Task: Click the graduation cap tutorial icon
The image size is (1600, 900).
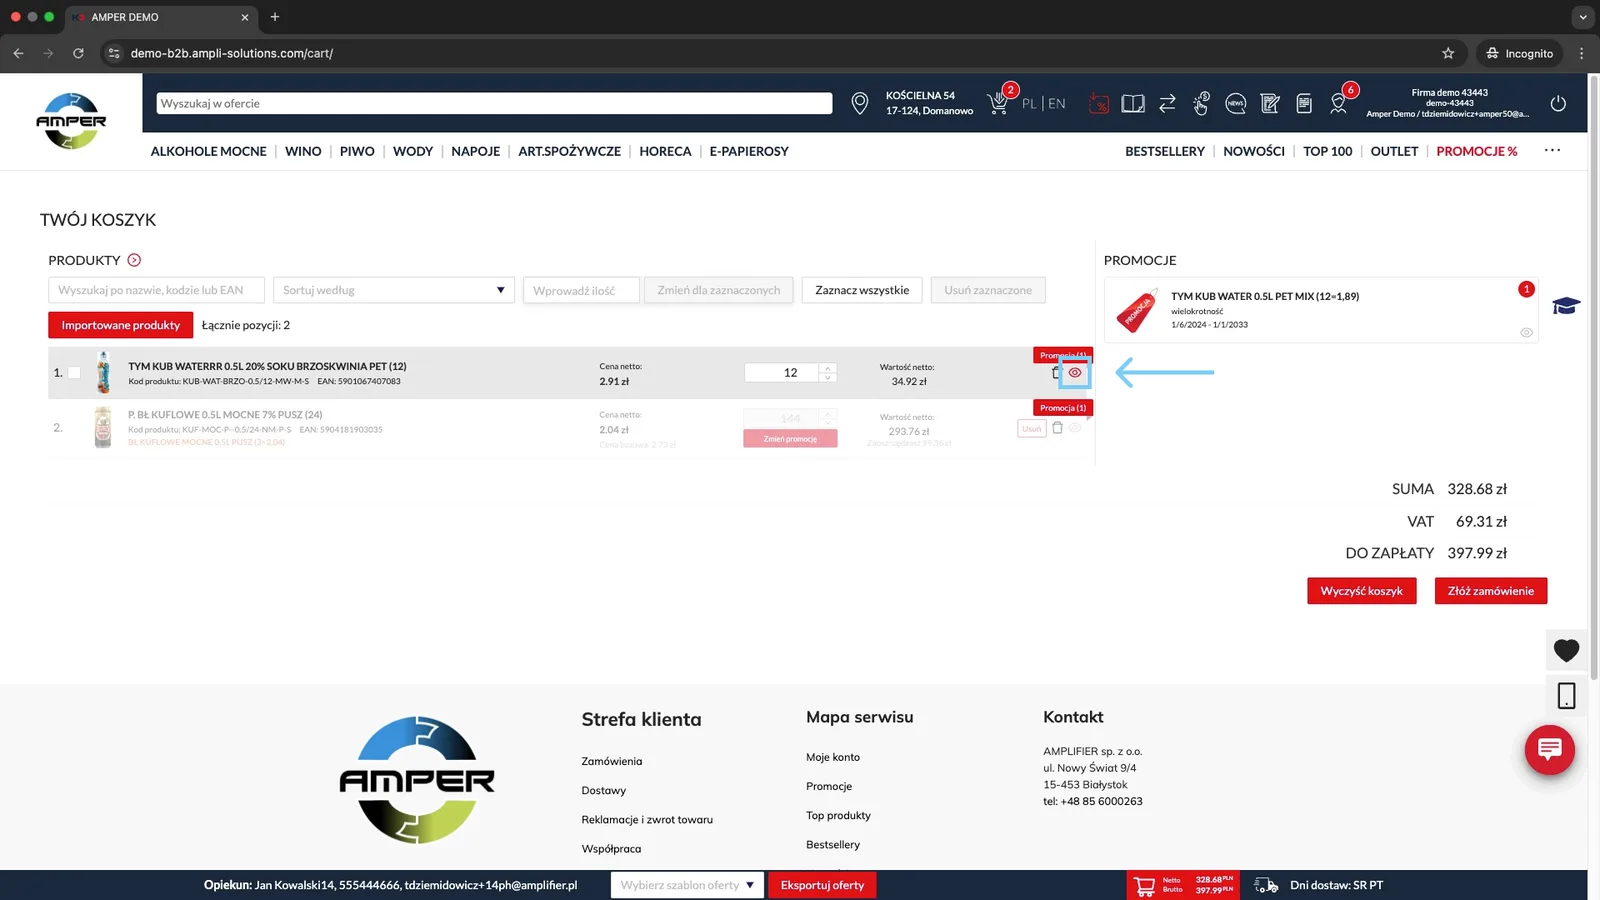Action: point(1566,306)
